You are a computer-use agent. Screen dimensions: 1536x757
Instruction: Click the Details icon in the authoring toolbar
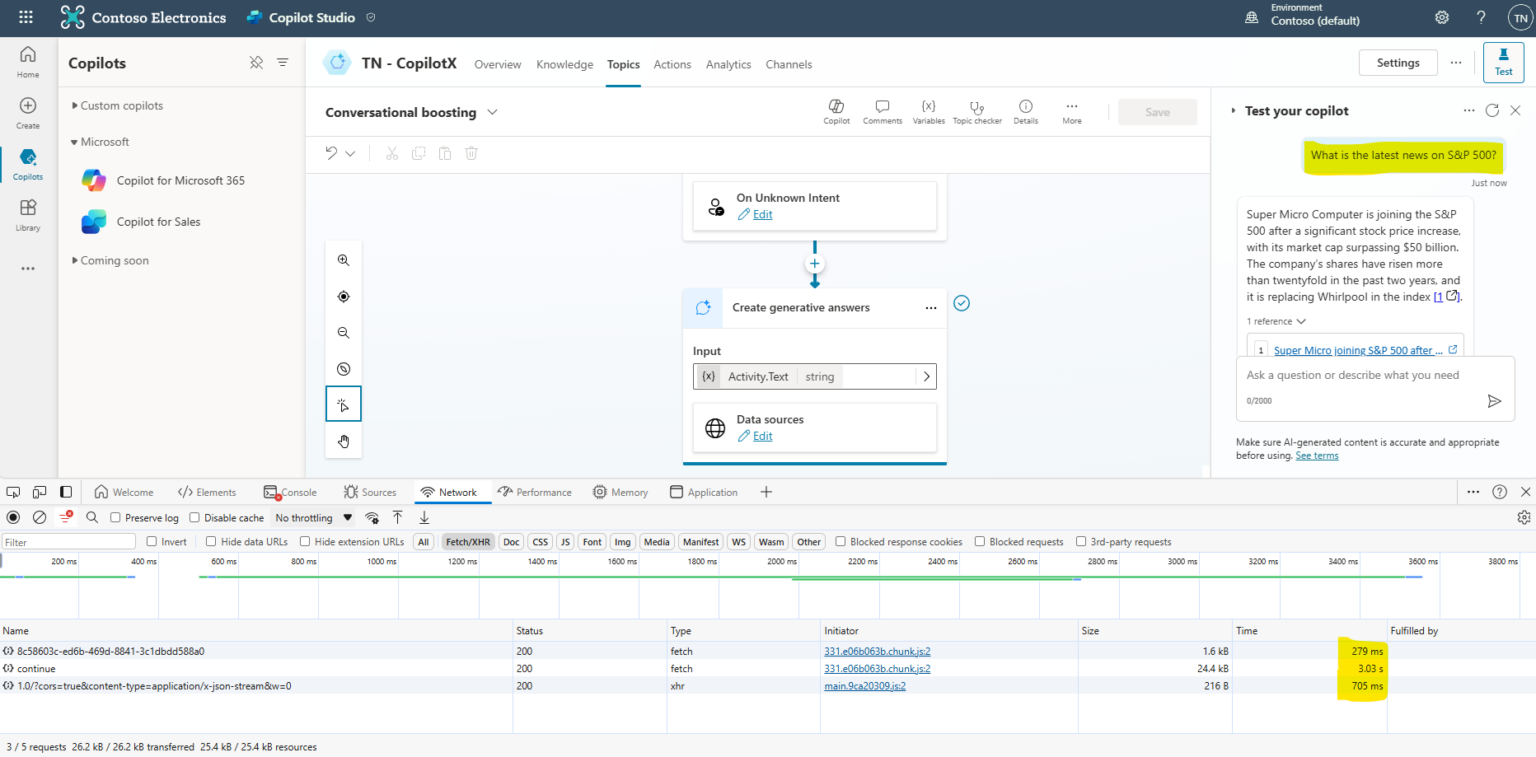(1025, 111)
